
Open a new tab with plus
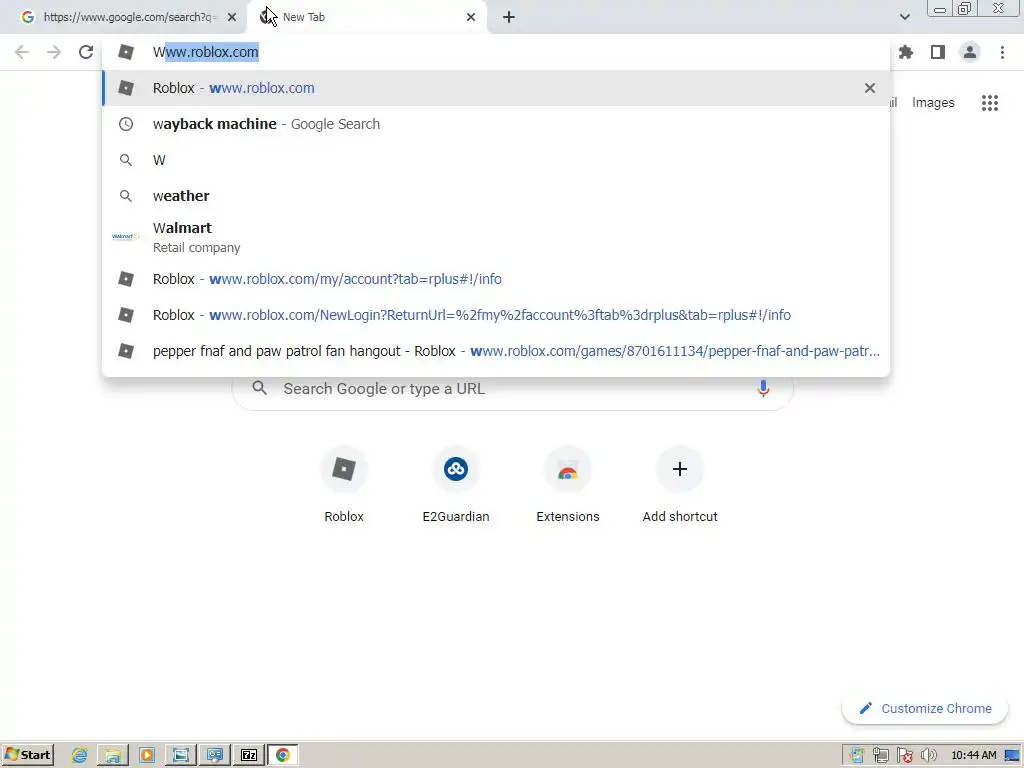(509, 17)
